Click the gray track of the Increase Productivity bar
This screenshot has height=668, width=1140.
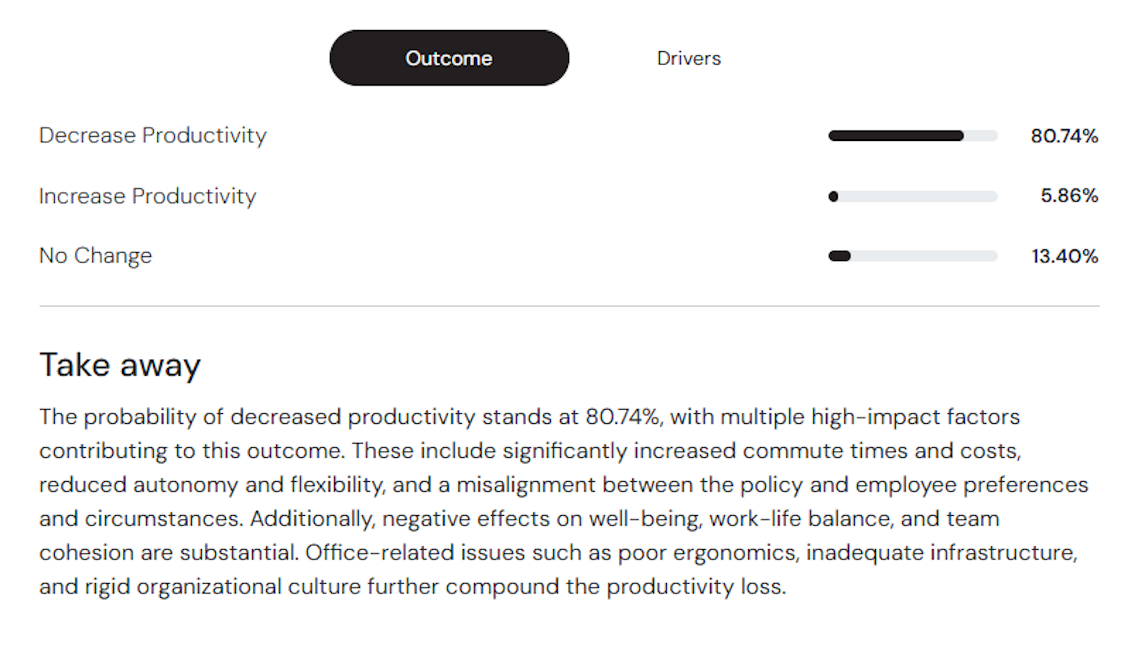click(x=917, y=197)
